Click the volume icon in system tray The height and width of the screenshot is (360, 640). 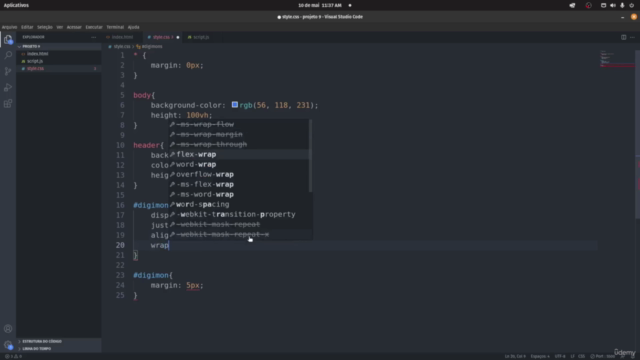pyautogui.click(x=613, y=5)
